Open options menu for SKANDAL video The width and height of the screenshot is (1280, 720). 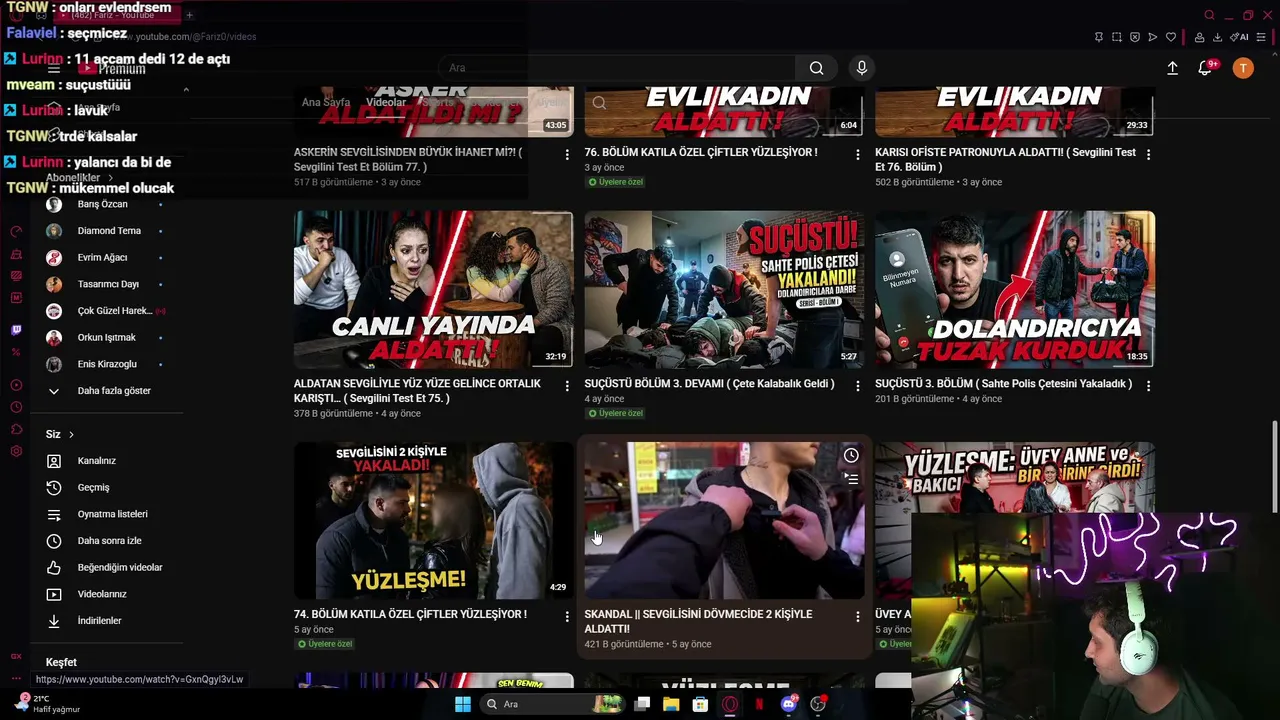(857, 617)
